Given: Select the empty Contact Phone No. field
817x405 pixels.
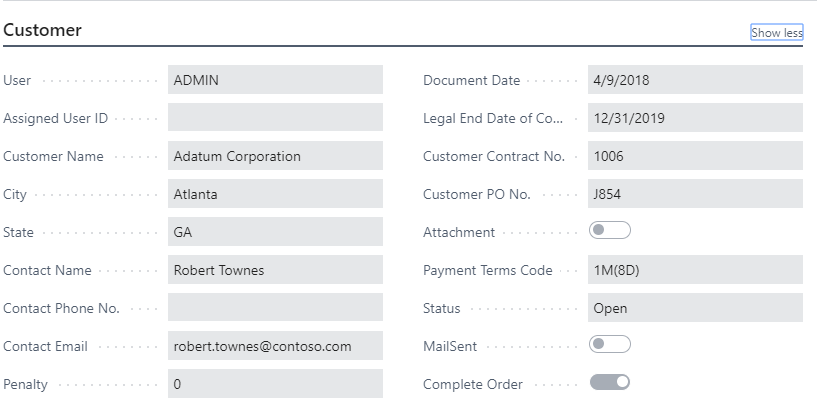Looking at the screenshot, I should [x=275, y=308].
